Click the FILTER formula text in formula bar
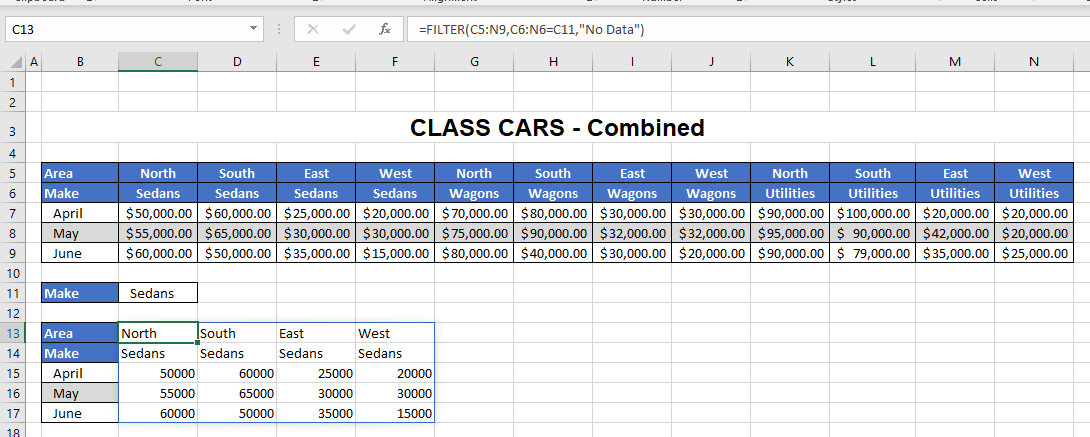This screenshot has width=1090, height=437. coord(532,30)
